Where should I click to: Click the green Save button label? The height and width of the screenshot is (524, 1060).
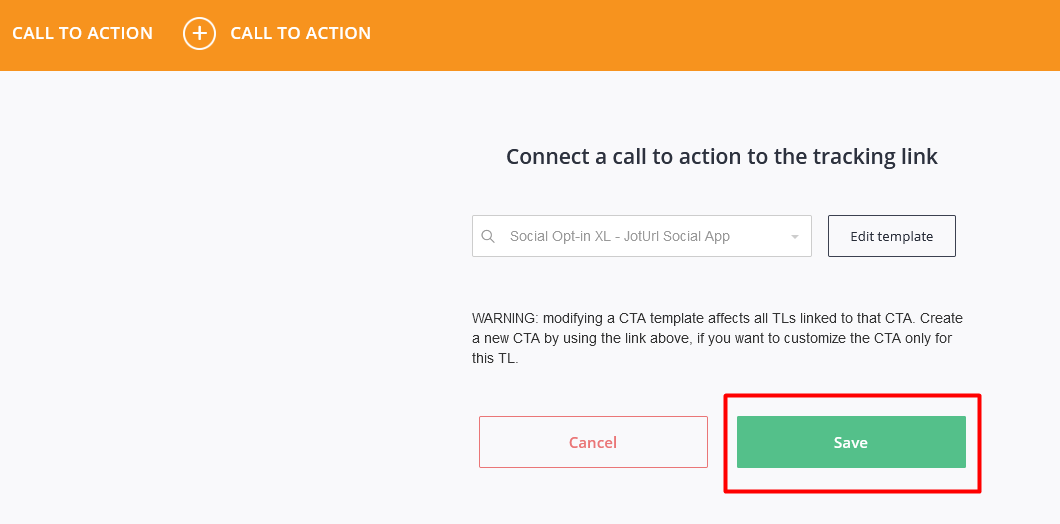850,443
